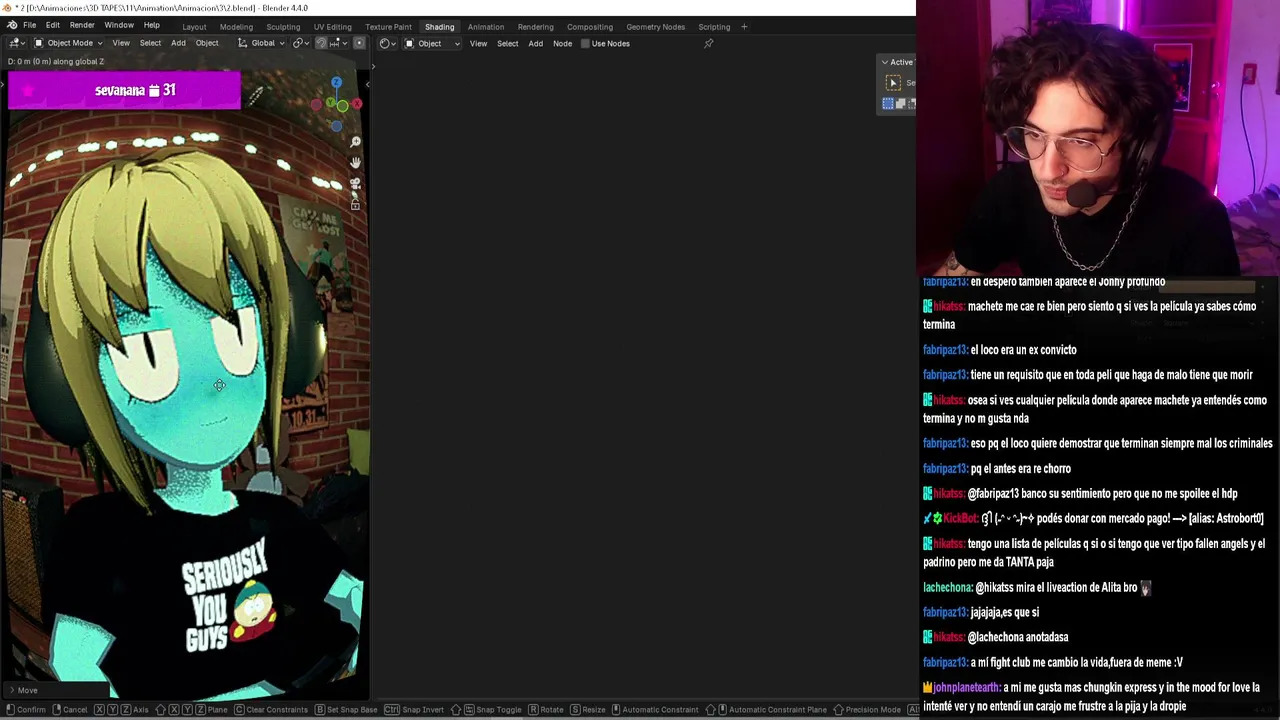
Task: Open the Global transform orientation dropdown
Action: coord(261,43)
